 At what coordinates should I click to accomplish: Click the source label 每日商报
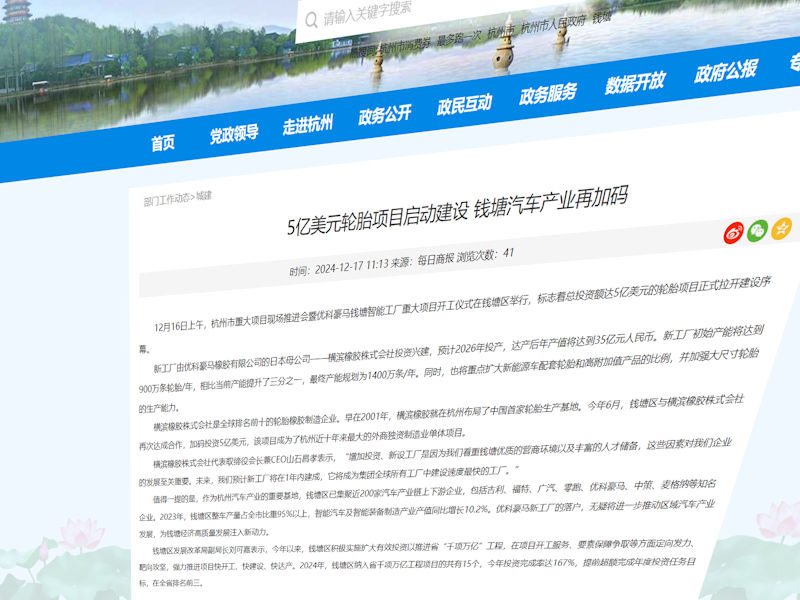(x=436, y=259)
